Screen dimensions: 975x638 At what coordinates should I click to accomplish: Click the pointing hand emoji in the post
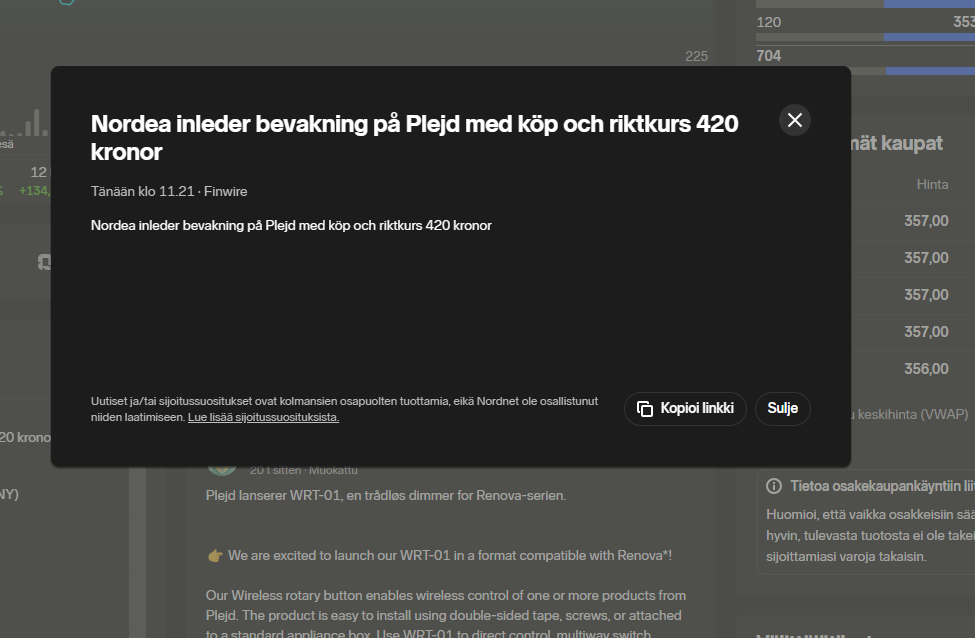214,555
